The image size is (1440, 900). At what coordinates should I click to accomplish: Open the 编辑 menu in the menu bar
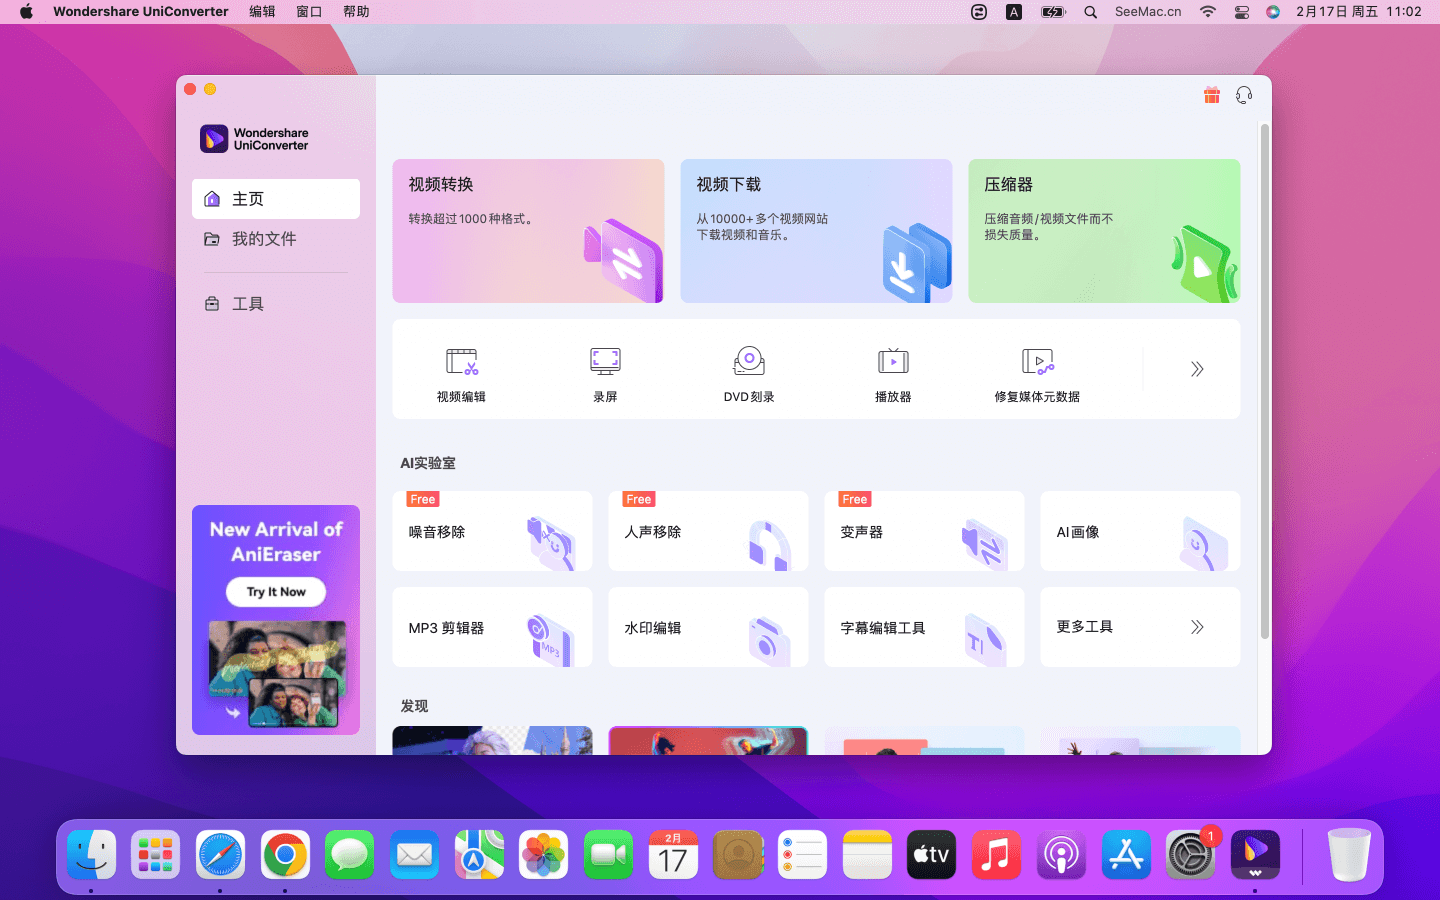(262, 12)
